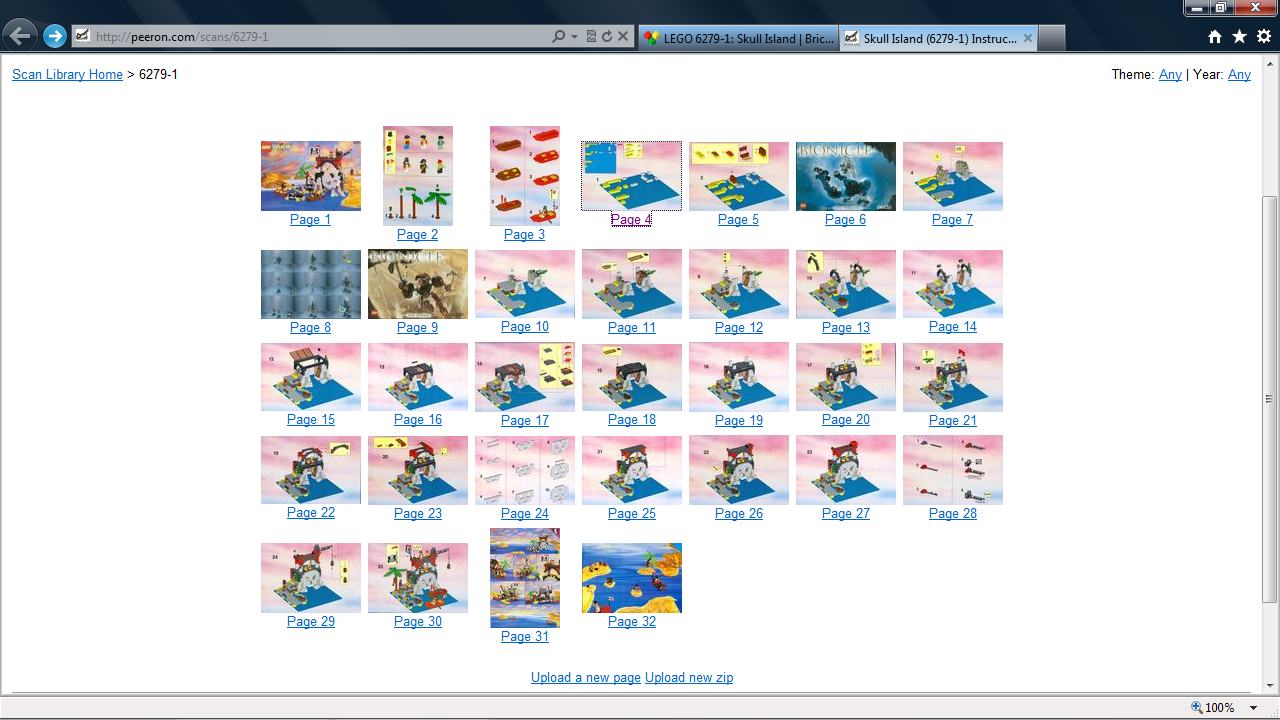Open the Page 24 parts diagram thumbnail

[x=525, y=470]
